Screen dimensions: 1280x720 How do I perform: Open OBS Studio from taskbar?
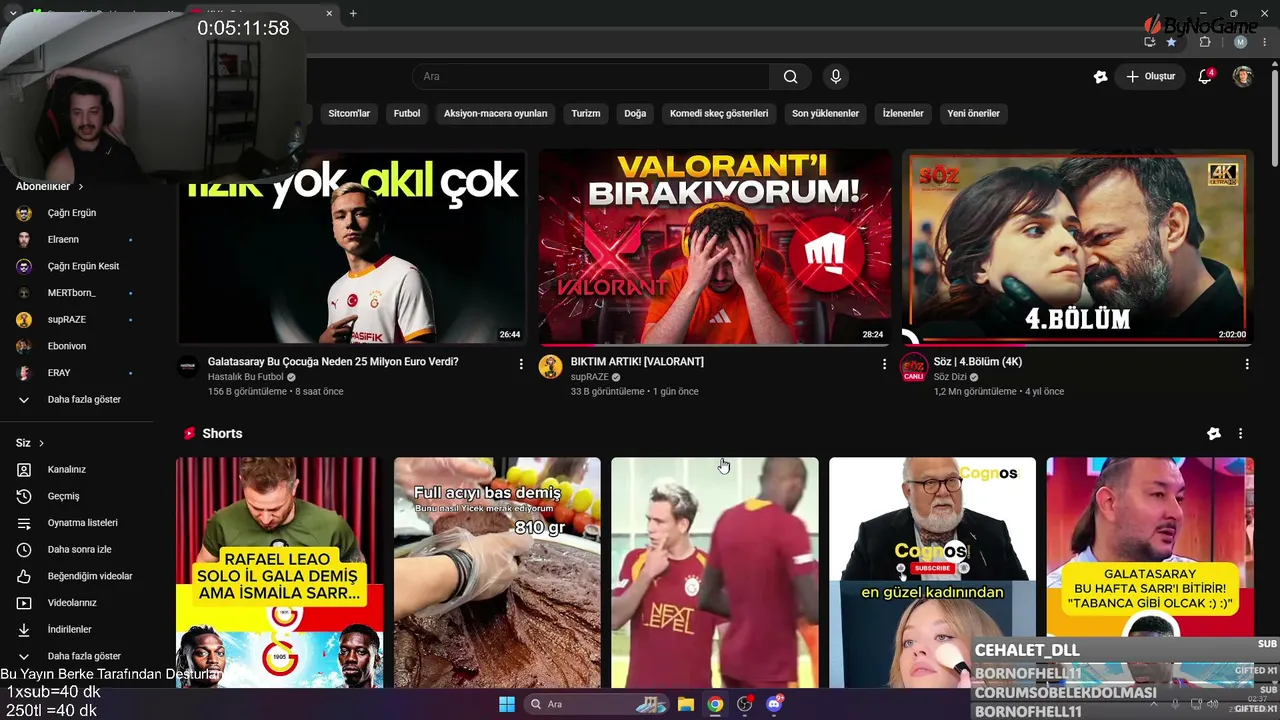(745, 704)
